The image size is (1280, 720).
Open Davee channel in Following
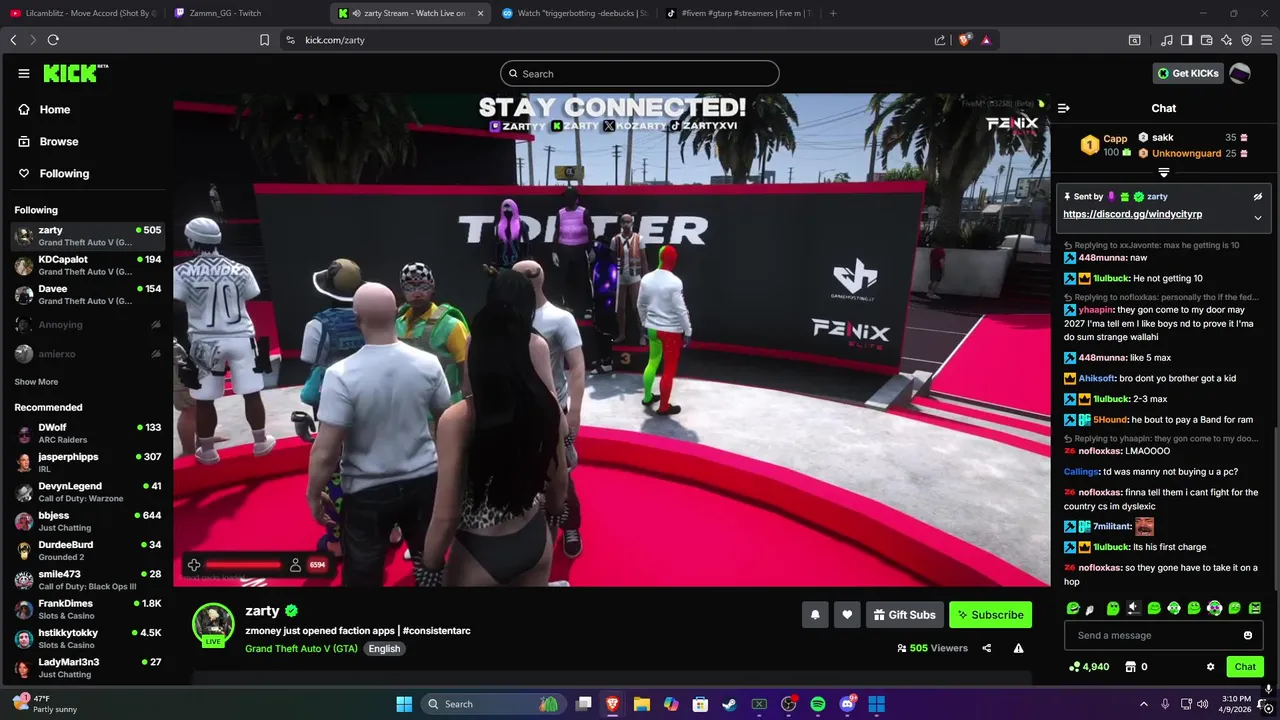(x=87, y=294)
